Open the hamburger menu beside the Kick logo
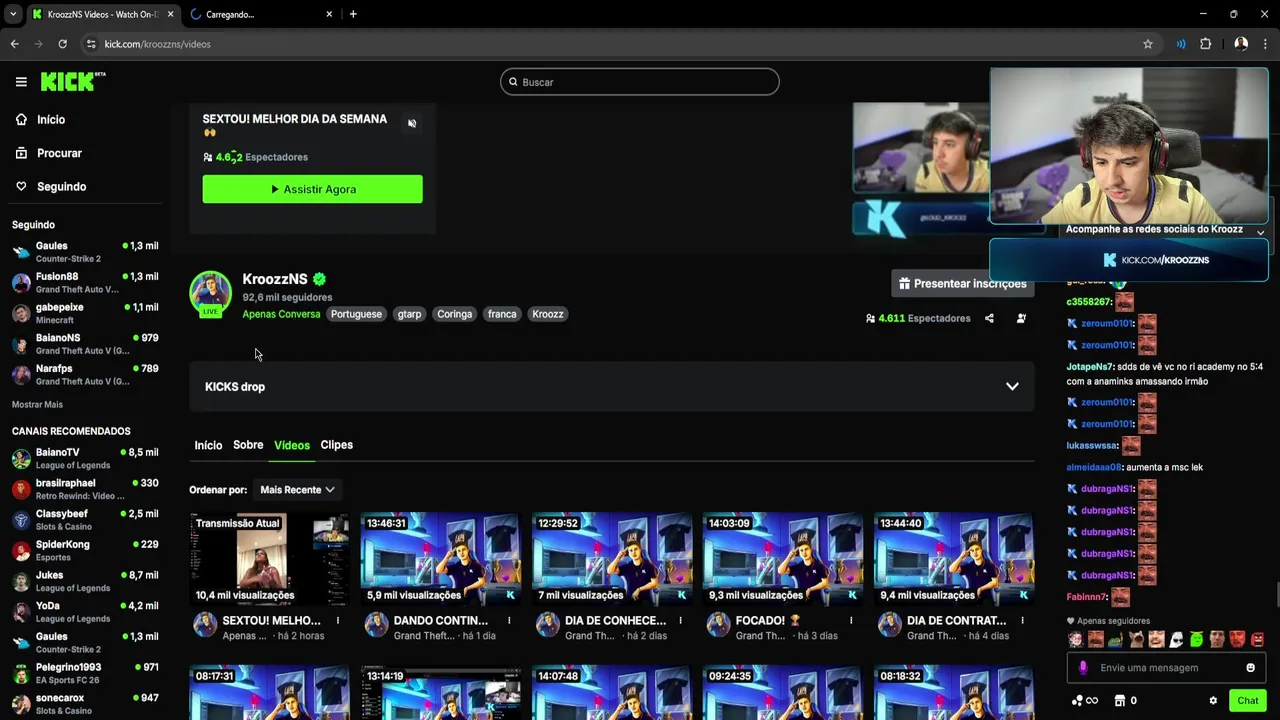 [x=21, y=82]
